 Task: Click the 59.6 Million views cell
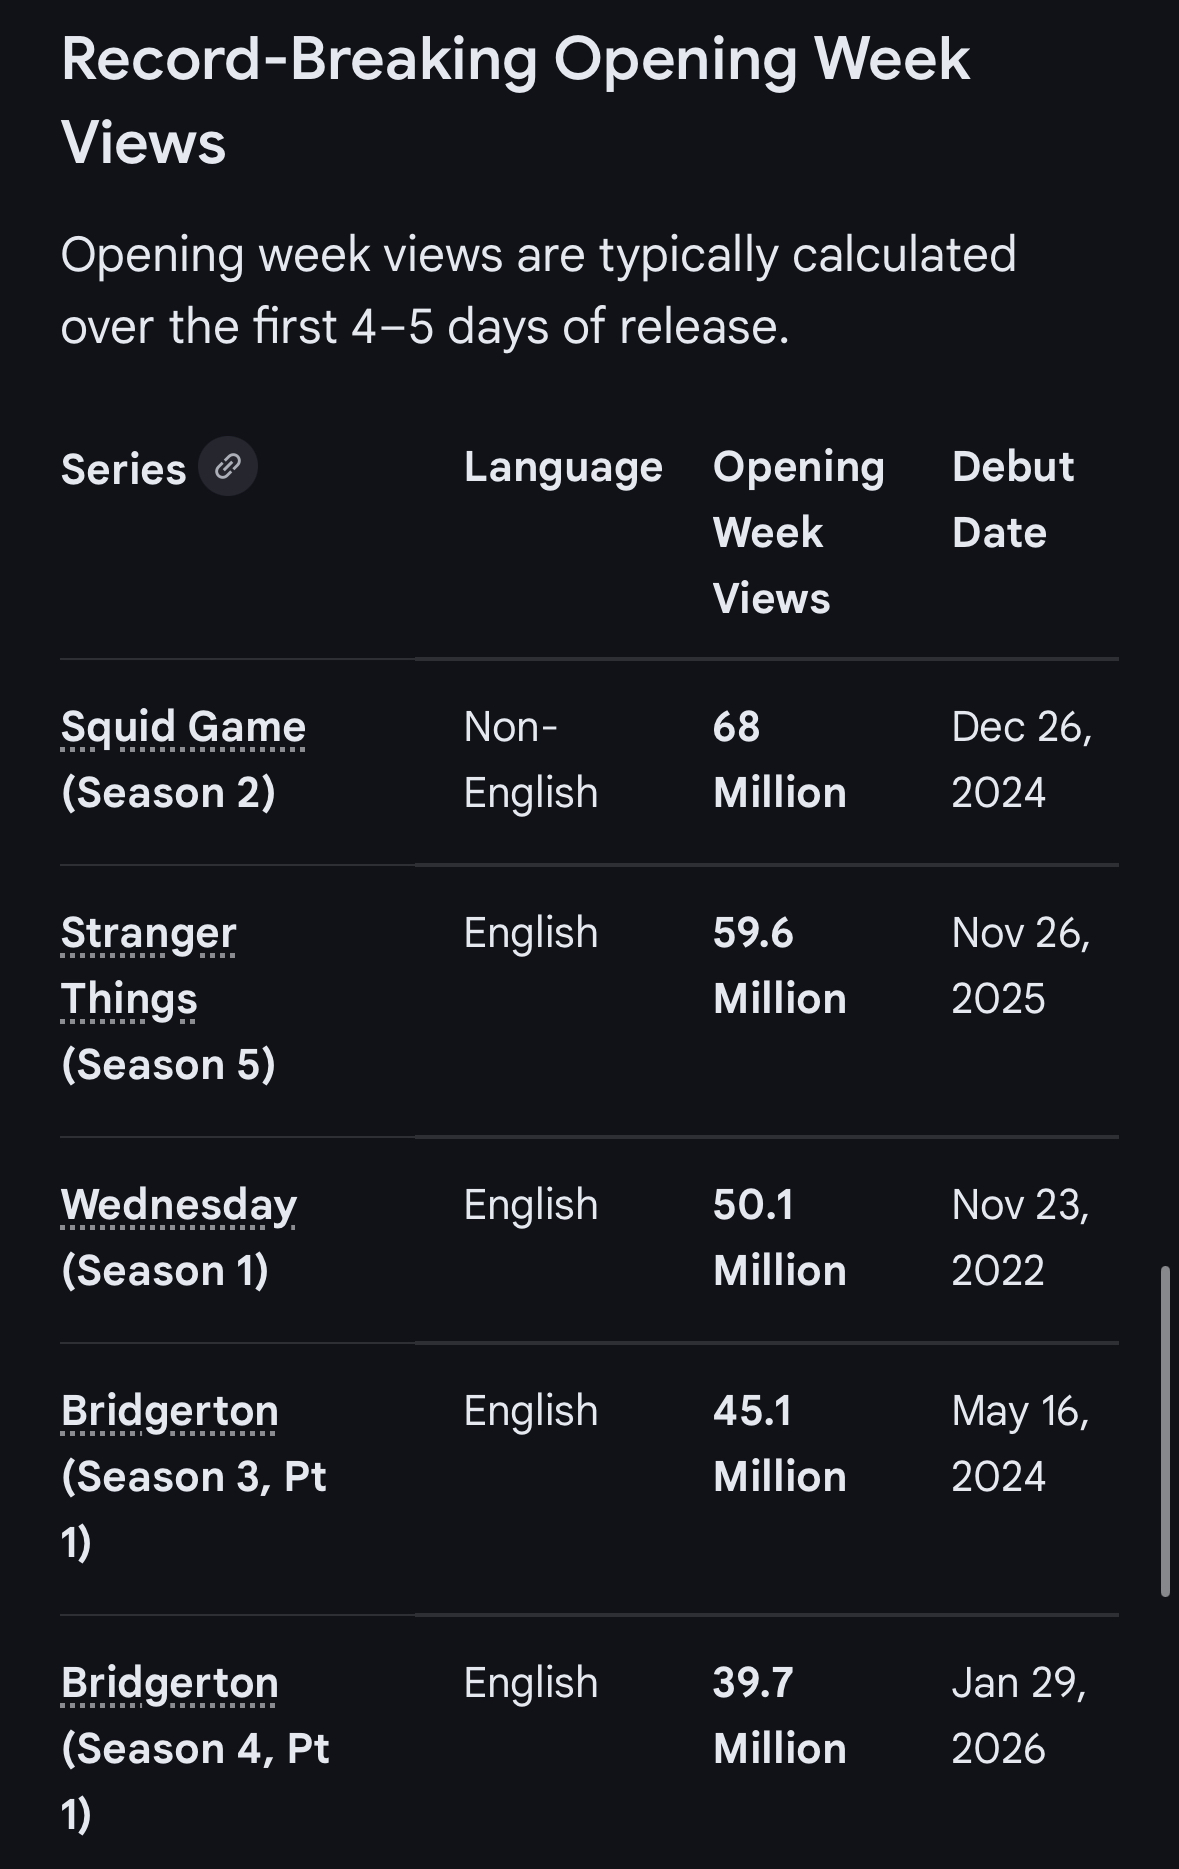[779, 965]
